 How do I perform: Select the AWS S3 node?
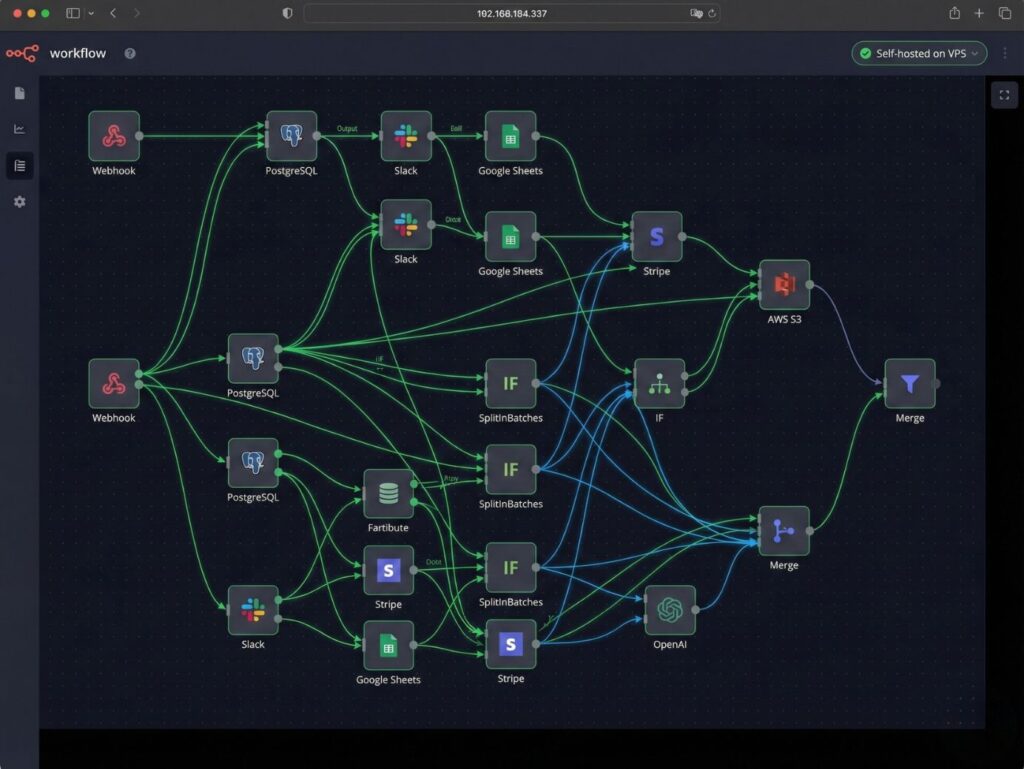tap(784, 285)
